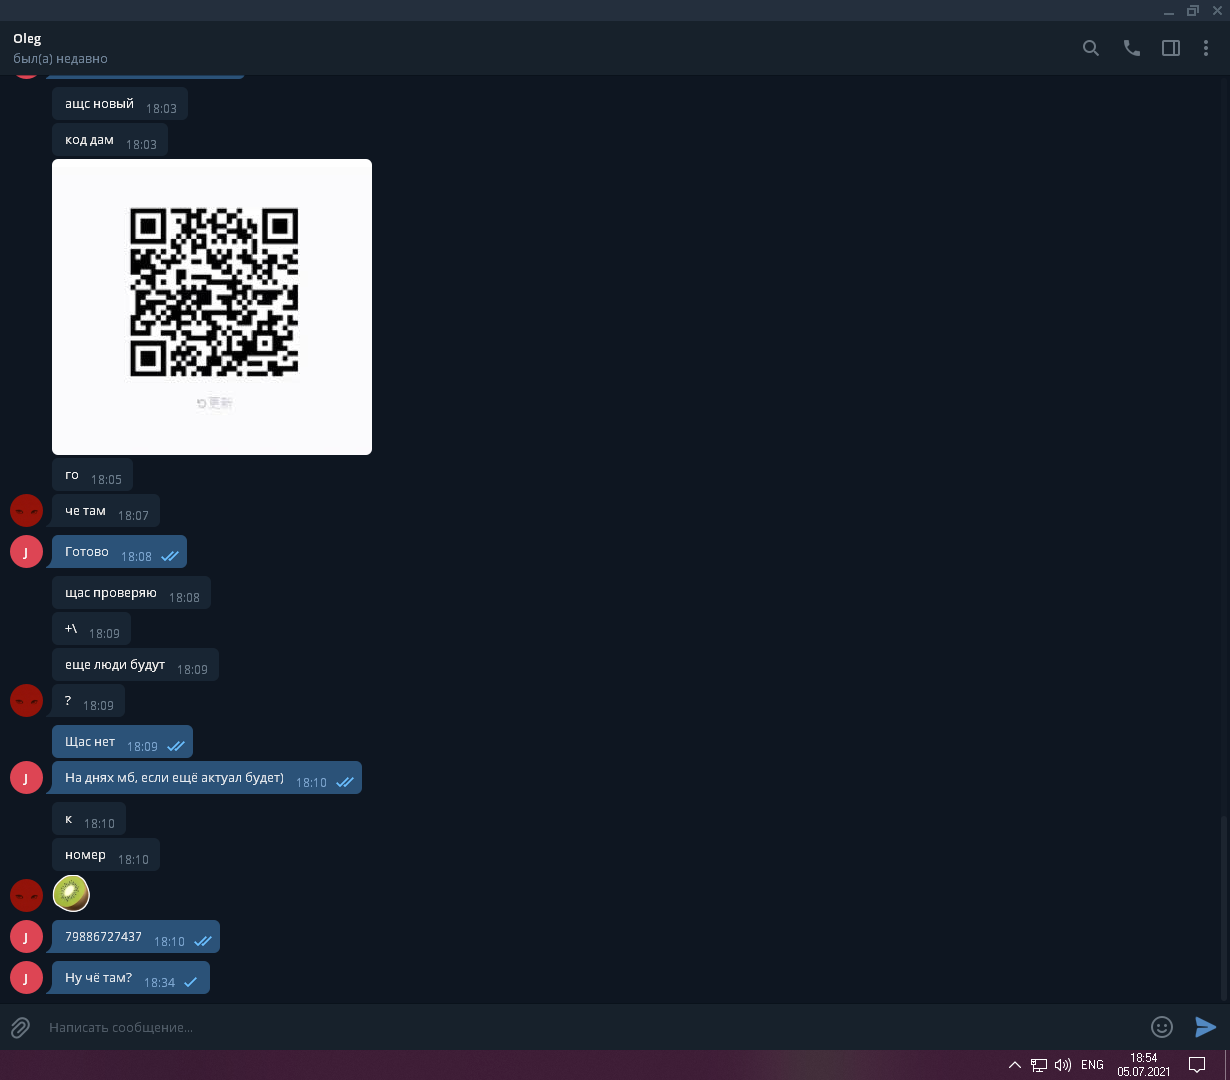Open search in the Oleg chat
1230x1080 pixels.
[x=1091, y=48]
